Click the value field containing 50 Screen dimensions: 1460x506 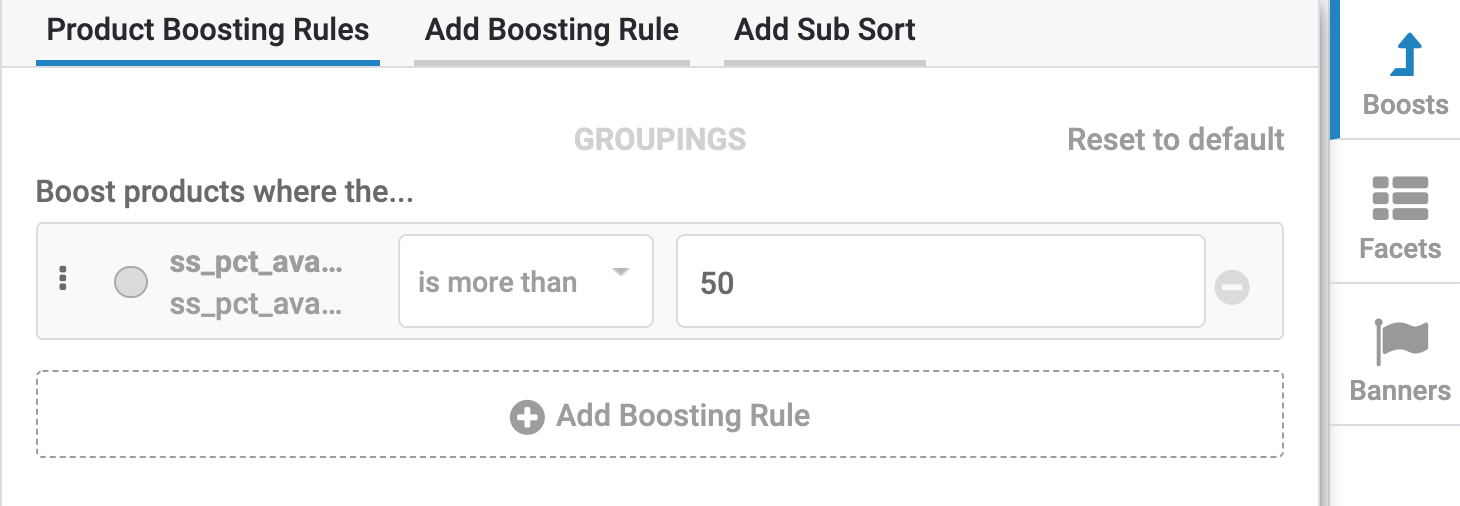tap(940, 282)
